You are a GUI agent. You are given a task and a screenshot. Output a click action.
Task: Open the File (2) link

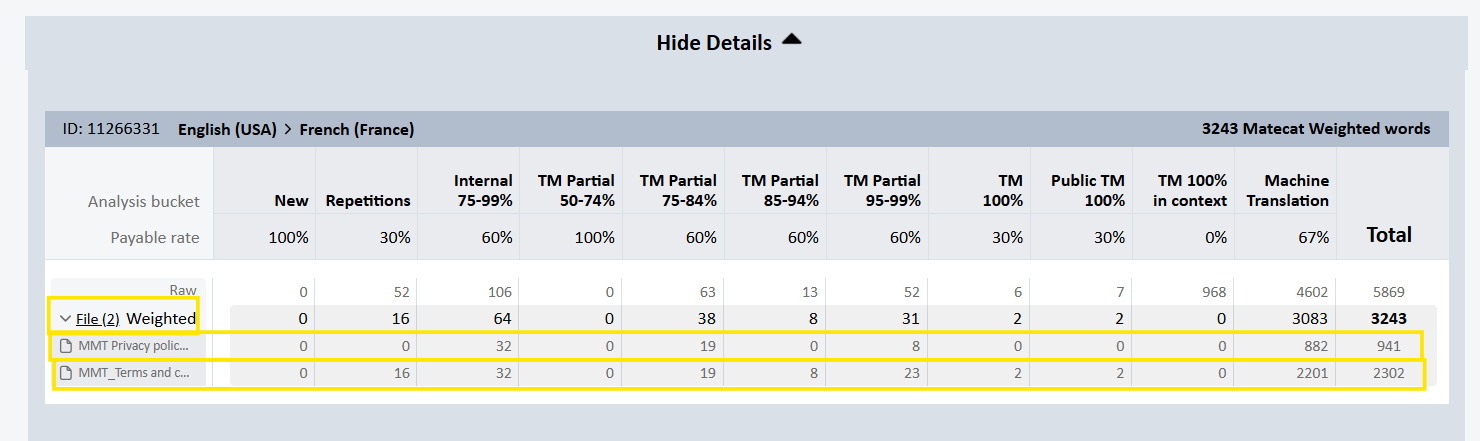[x=98, y=319]
